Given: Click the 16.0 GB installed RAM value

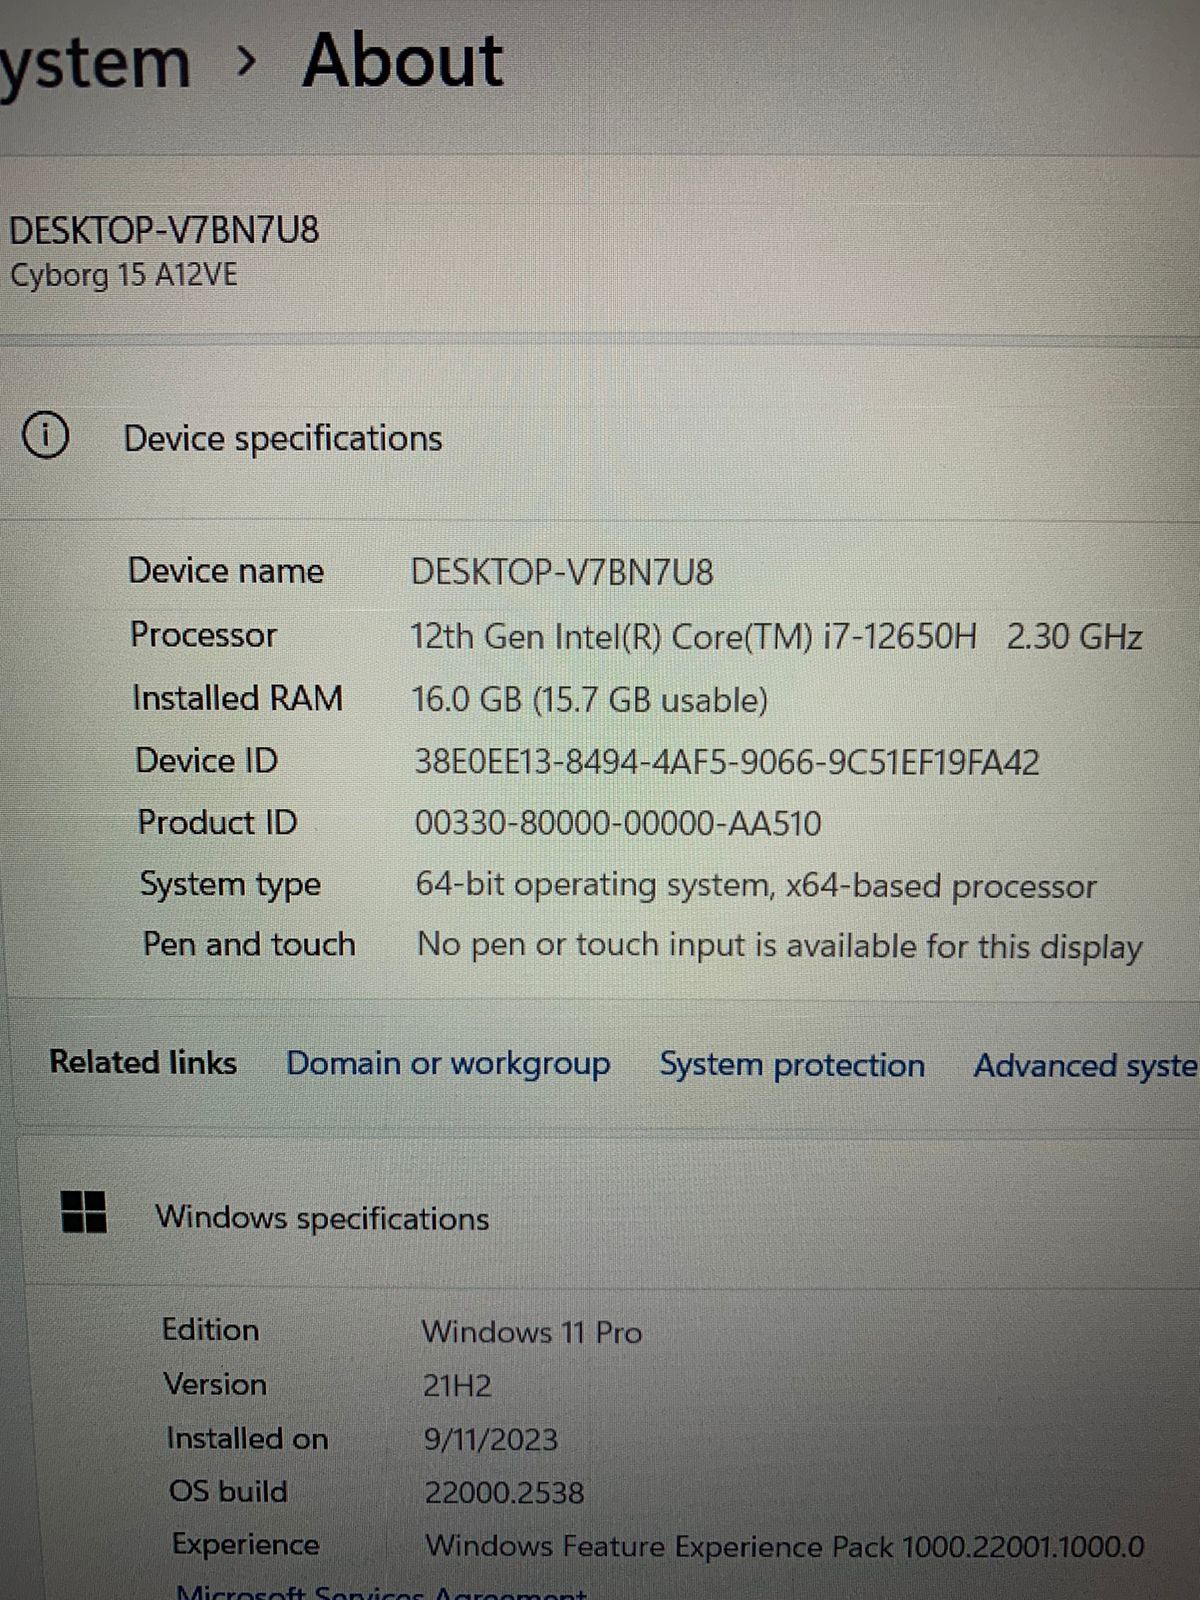Looking at the screenshot, I should pyautogui.click(x=589, y=699).
